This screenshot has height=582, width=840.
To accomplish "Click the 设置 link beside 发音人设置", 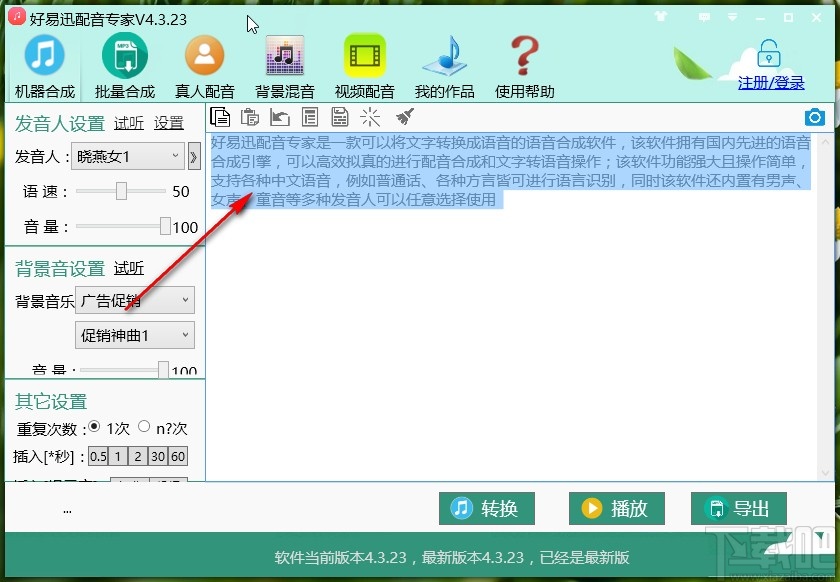I will click(169, 123).
